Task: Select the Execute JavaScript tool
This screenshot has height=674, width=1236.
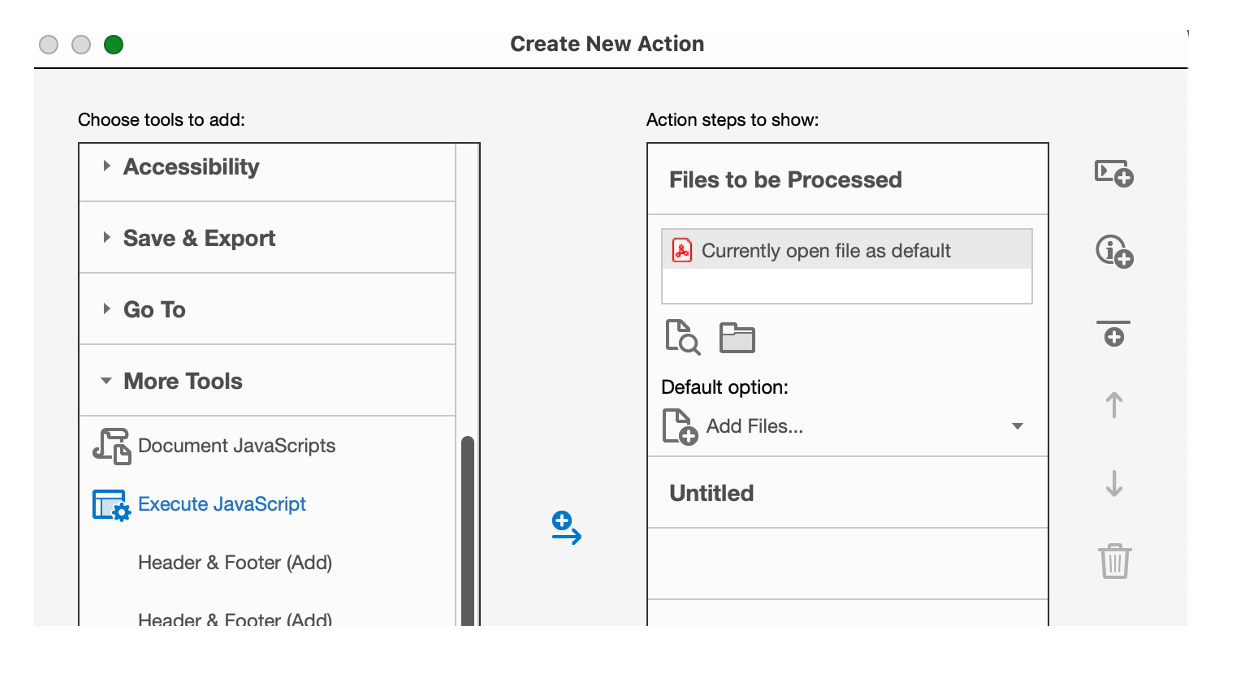Action: point(222,504)
